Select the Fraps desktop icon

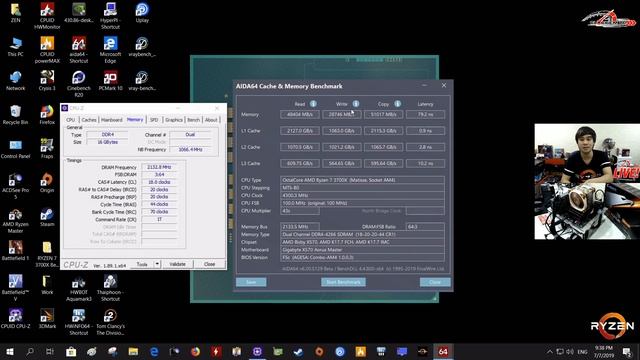pos(47,148)
